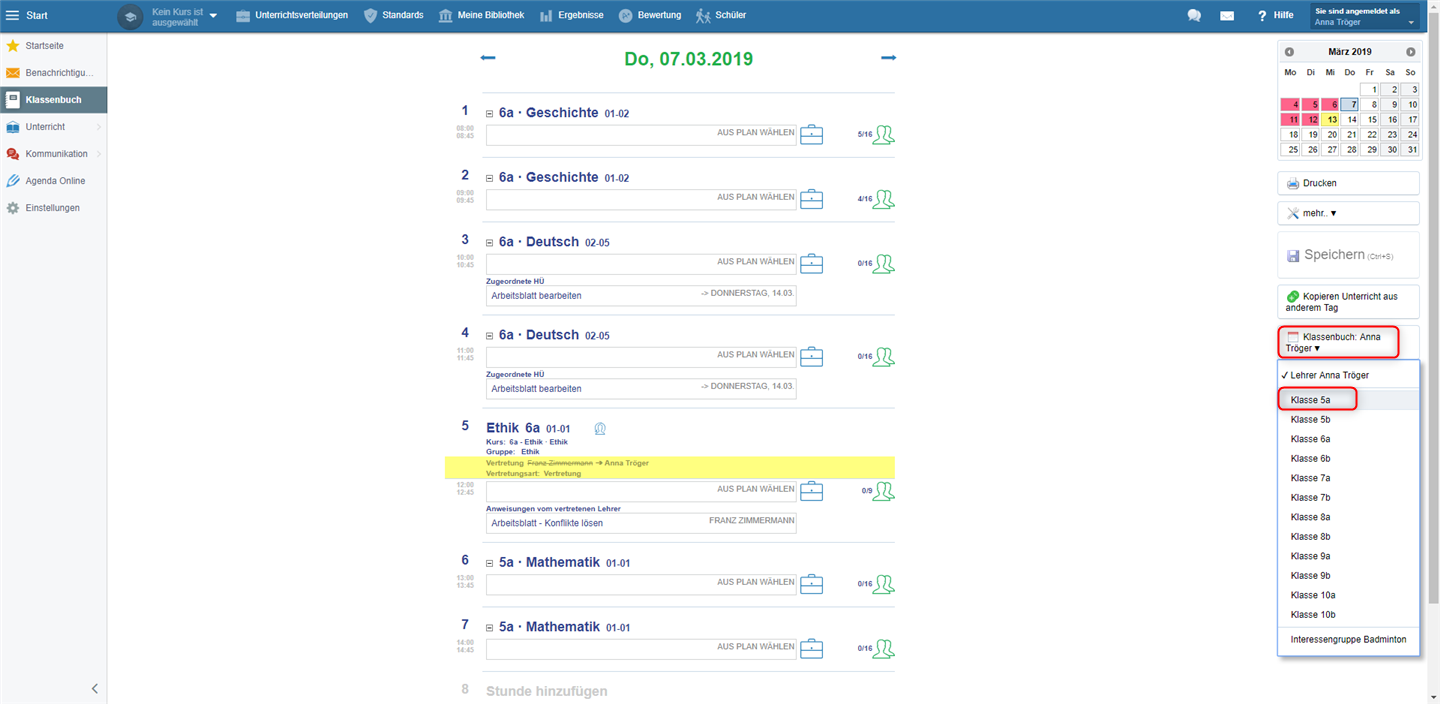Click the headset icon next to Ethik 6a
1440x704 pixels.
[600, 429]
